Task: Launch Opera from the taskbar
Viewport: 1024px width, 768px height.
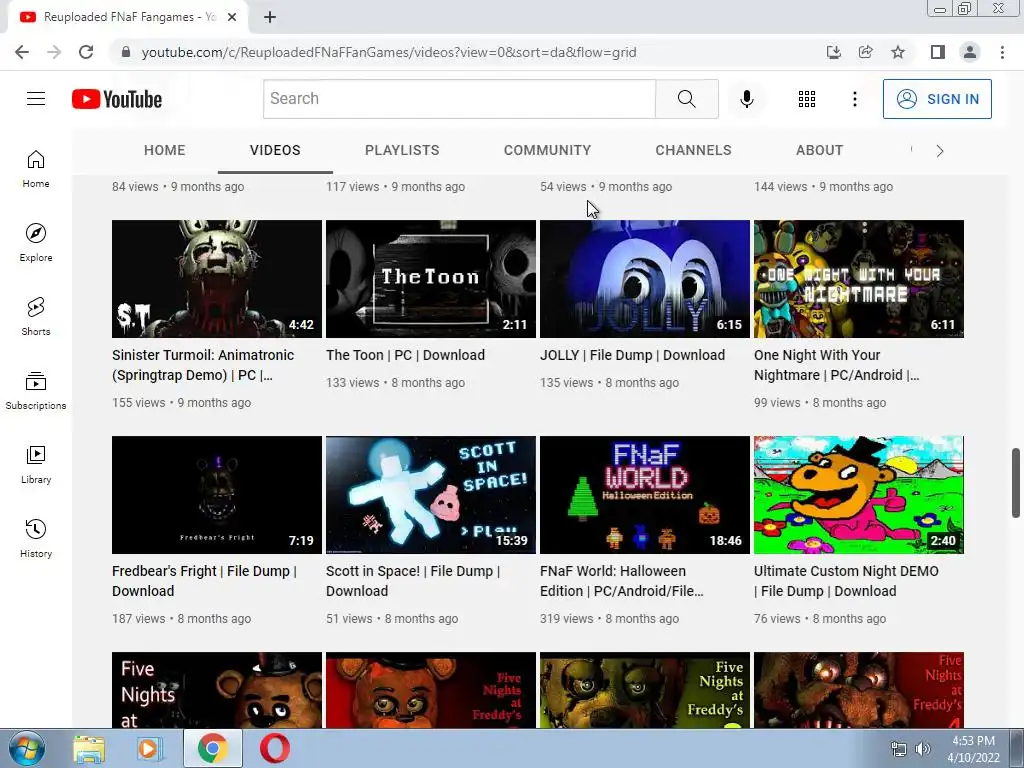Action: pyautogui.click(x=275, y=748)
